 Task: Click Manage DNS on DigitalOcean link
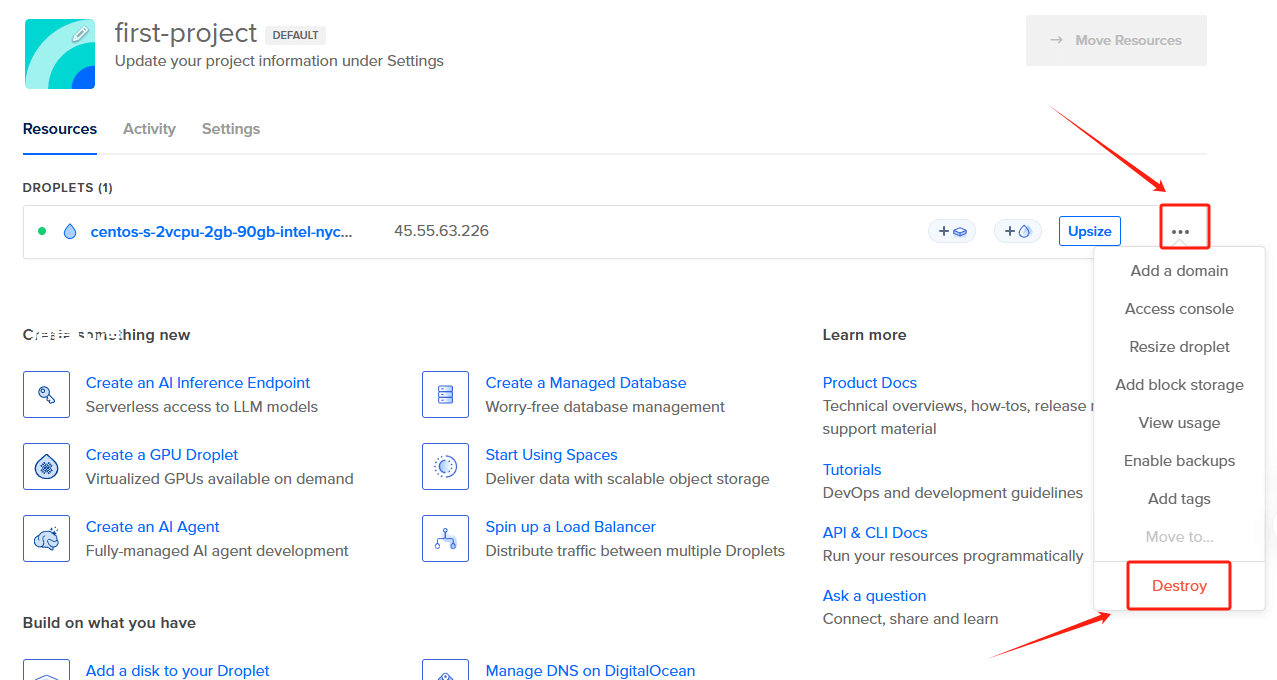[590, 671]
